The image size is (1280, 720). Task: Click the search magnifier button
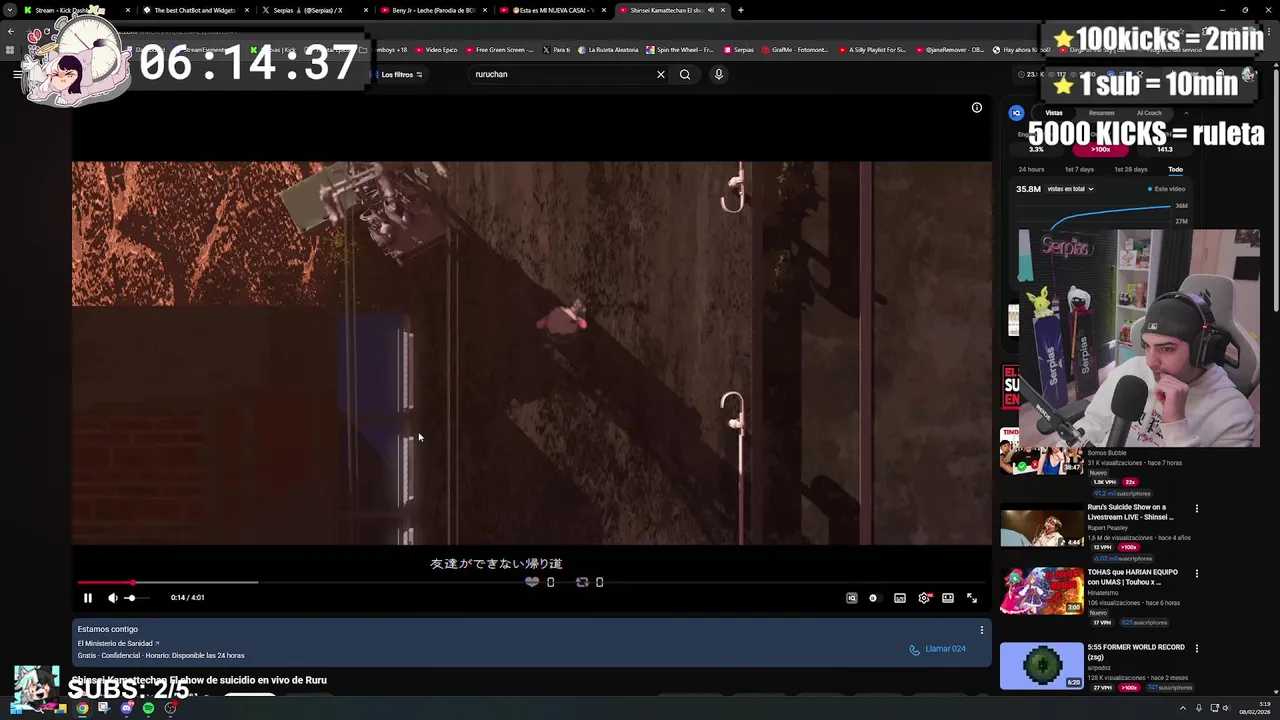pos(685,74)
